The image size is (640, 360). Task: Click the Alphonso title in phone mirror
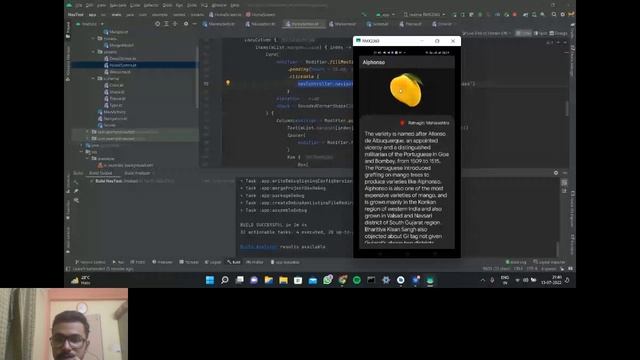click(x=374, y=62)
